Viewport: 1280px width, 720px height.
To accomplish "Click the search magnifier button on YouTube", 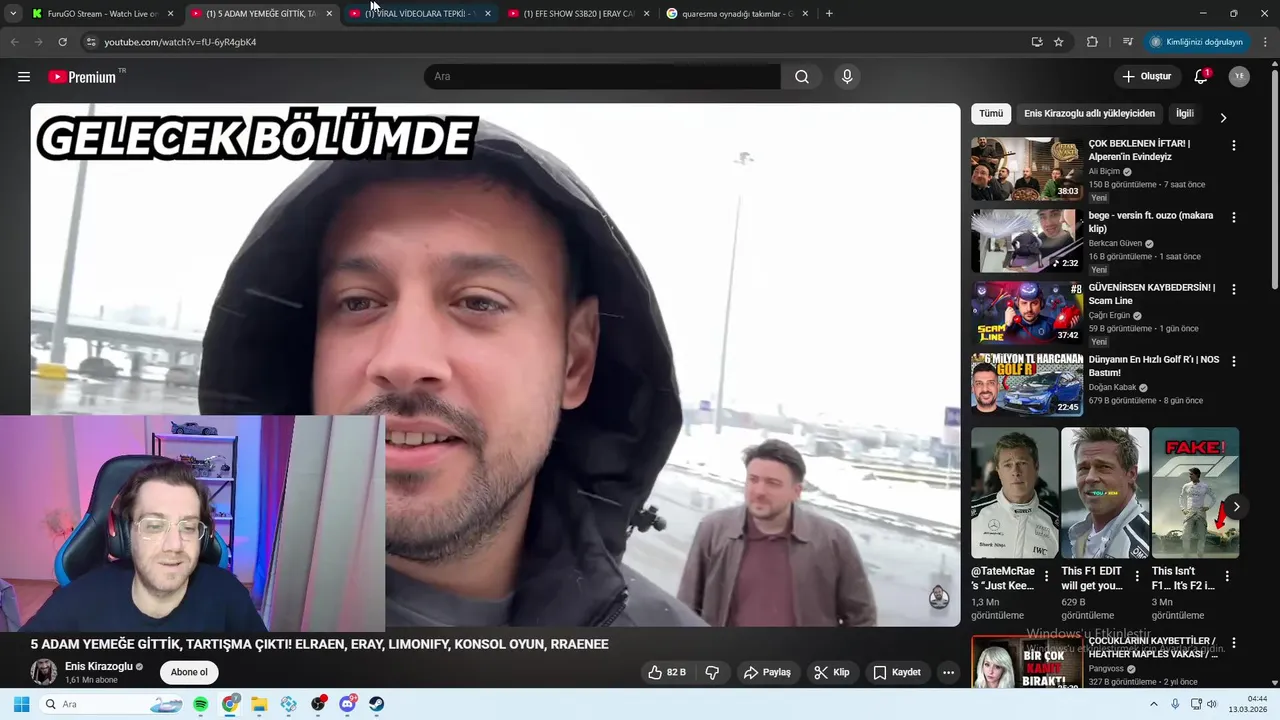I will coord(802,77).
